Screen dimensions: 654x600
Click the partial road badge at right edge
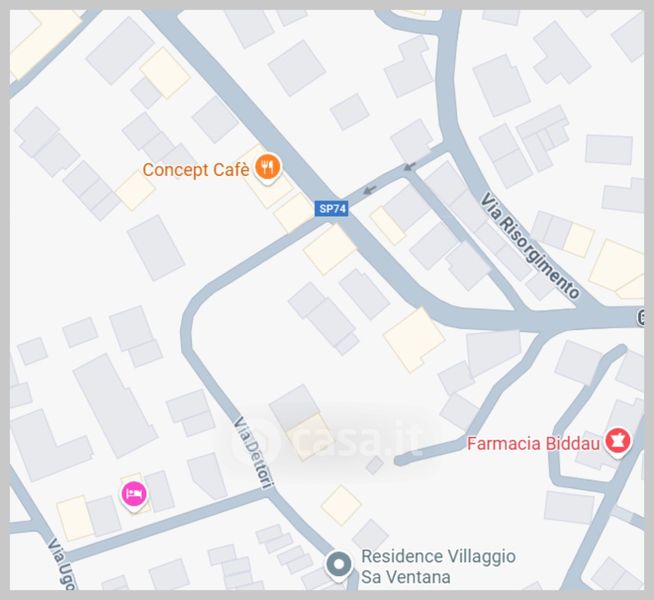tap(641, 319)
